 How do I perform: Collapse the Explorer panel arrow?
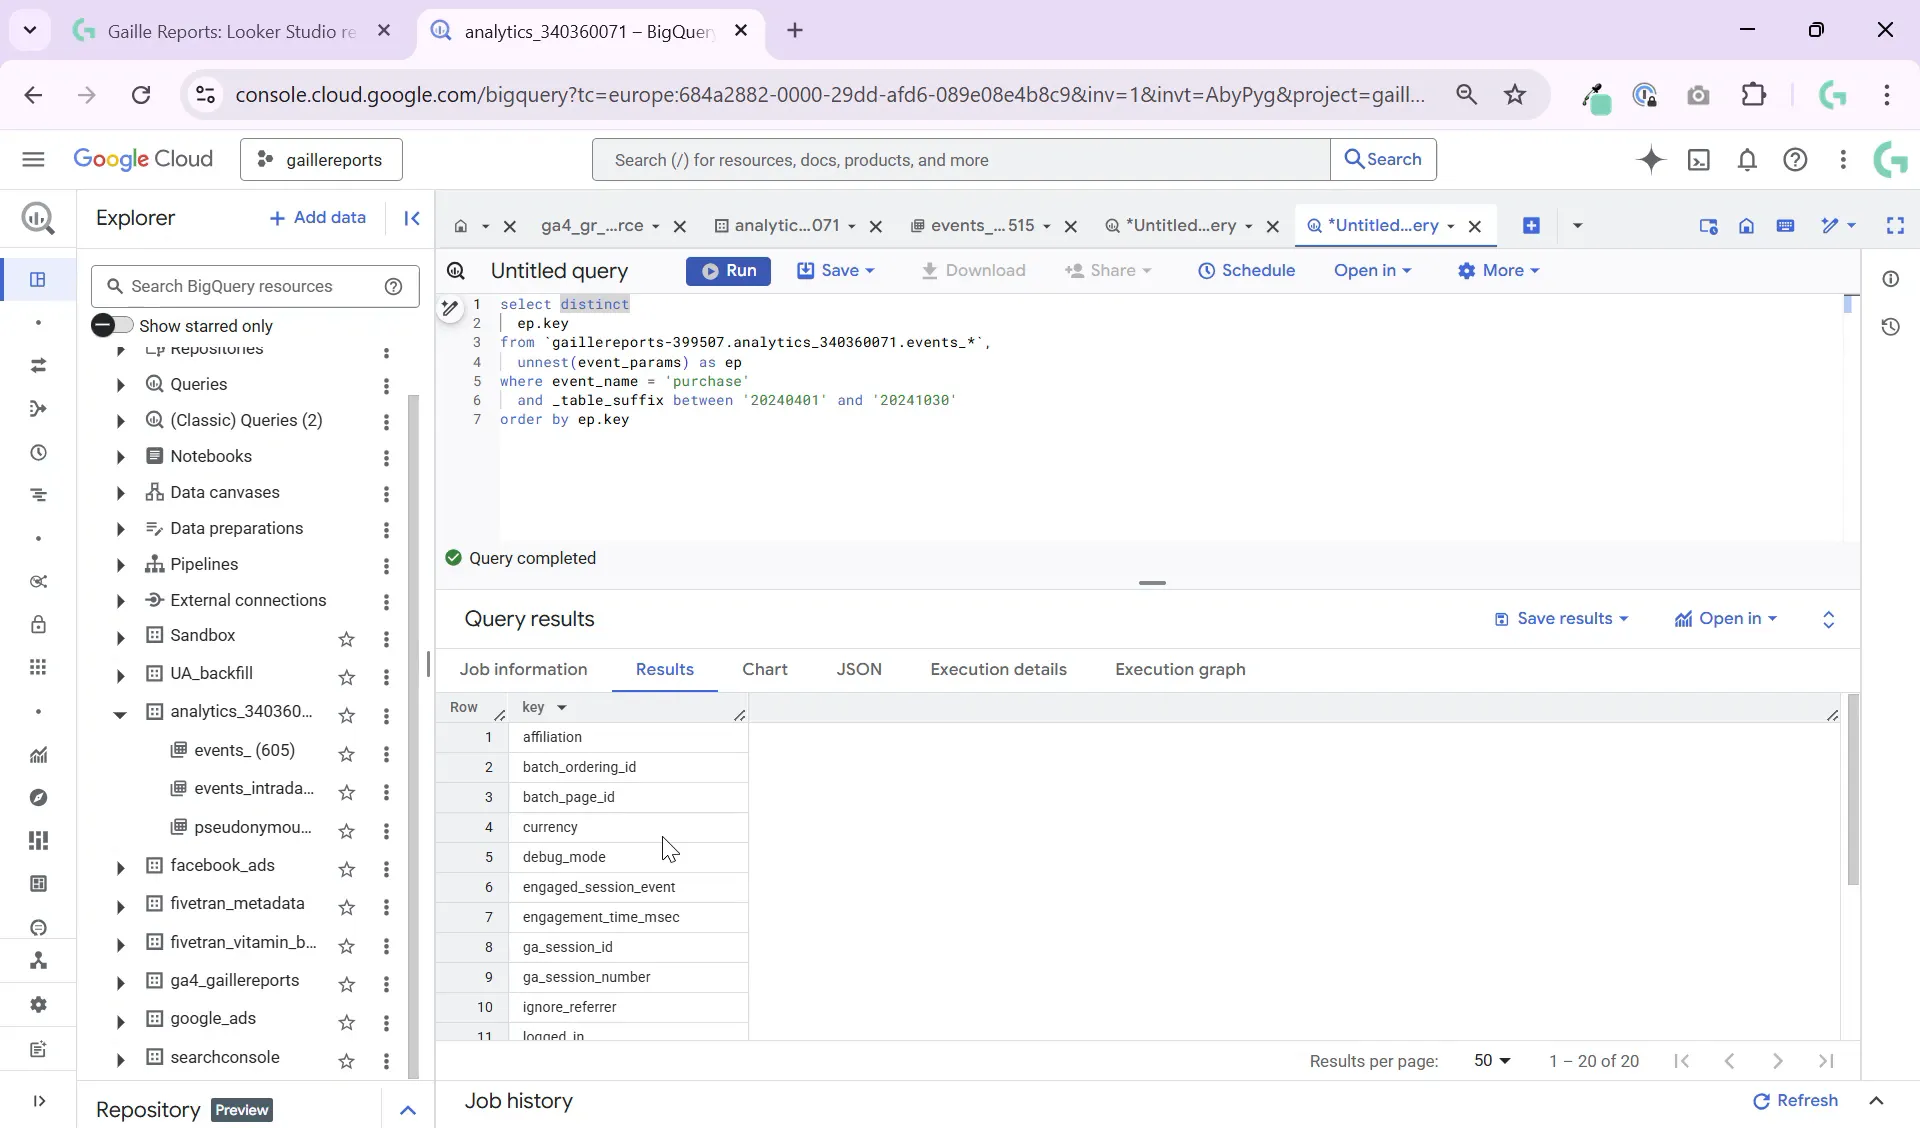pos(412,218)
